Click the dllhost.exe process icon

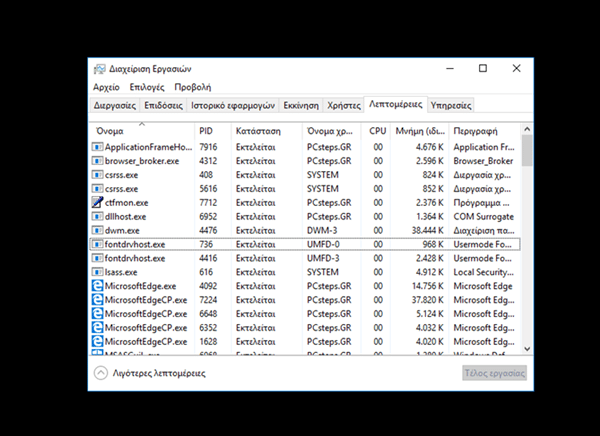coord(98,217)
